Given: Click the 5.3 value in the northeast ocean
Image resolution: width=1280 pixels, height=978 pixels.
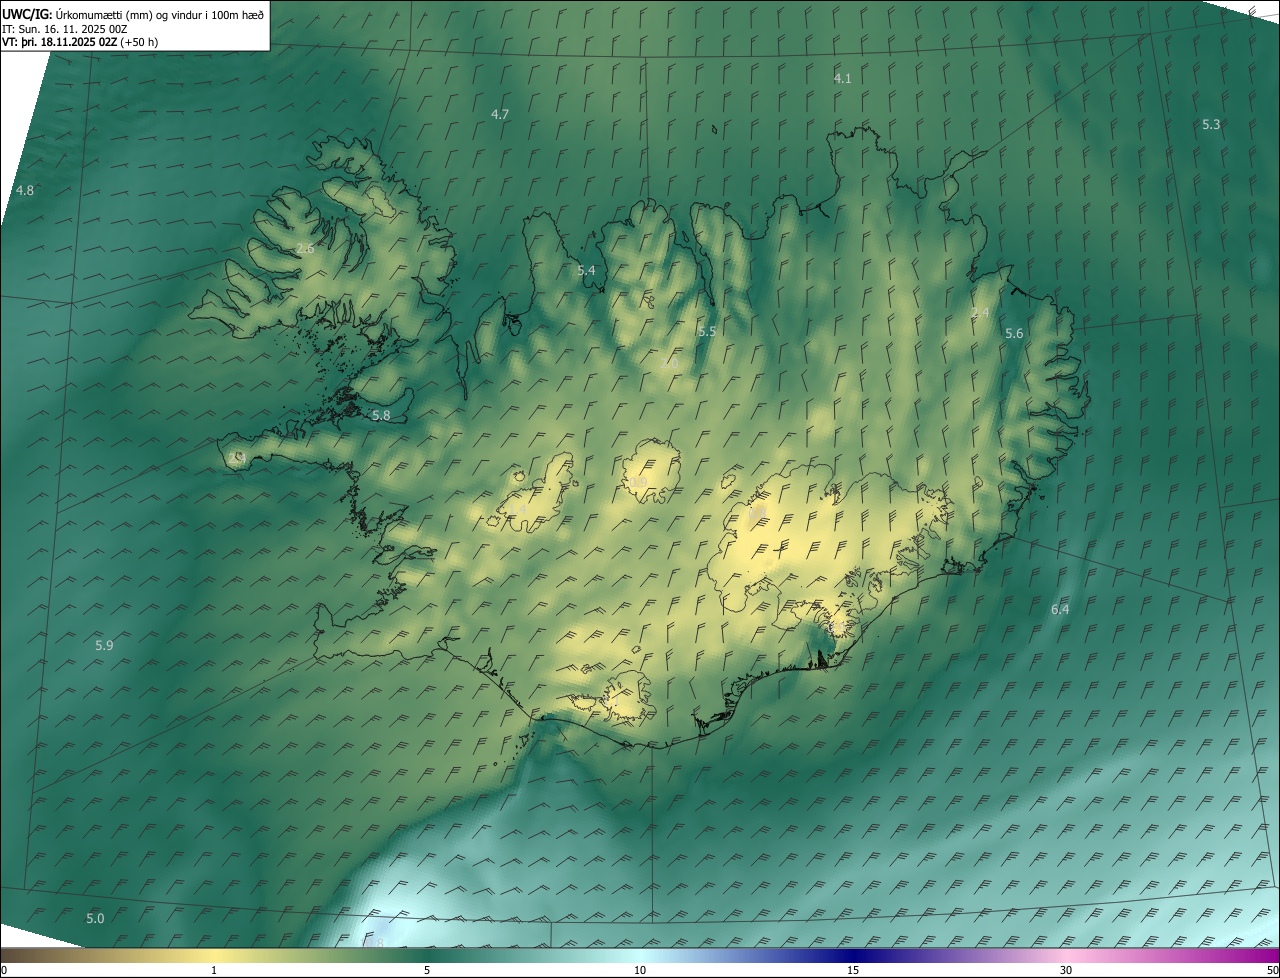Looking at the screenshot, I should 1211,124.
